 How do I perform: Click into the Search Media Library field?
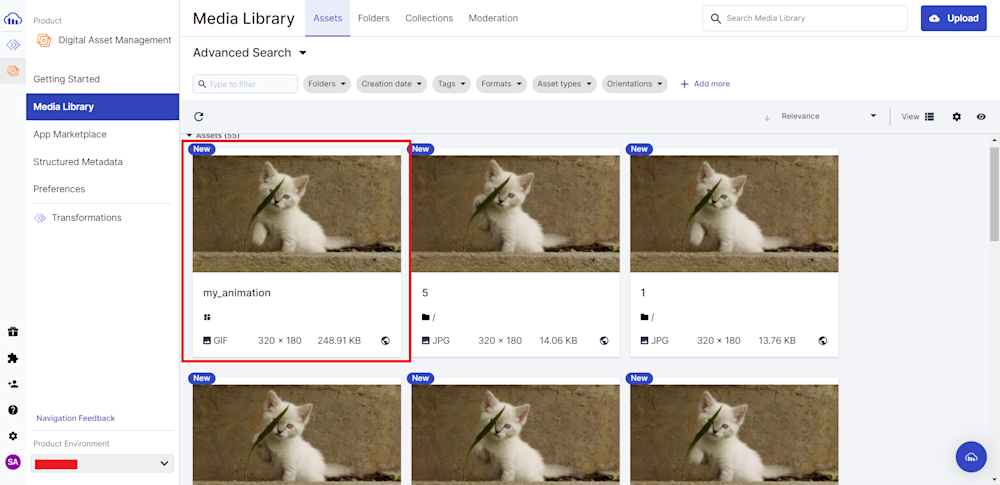pyautogui.click(x=805, y=19)
